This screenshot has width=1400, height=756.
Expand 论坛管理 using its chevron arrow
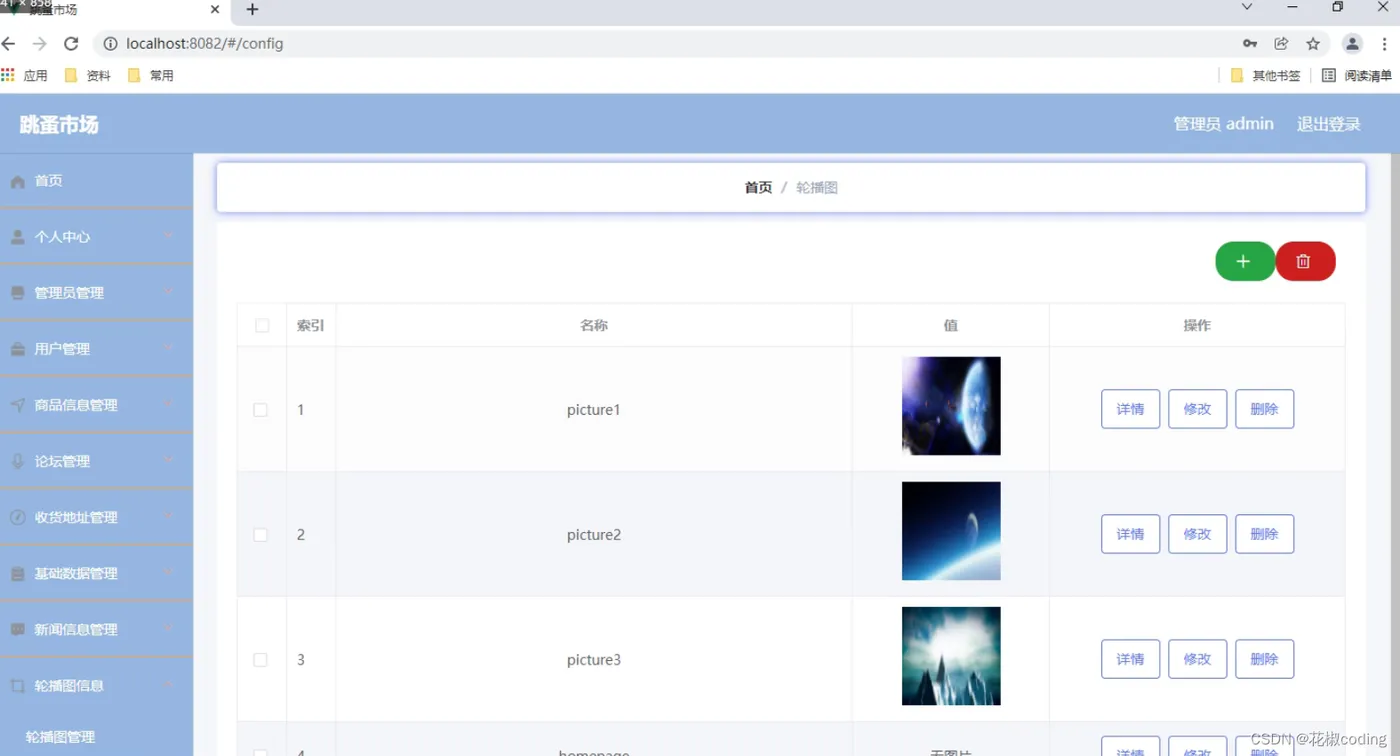click(x=168, y=461)
